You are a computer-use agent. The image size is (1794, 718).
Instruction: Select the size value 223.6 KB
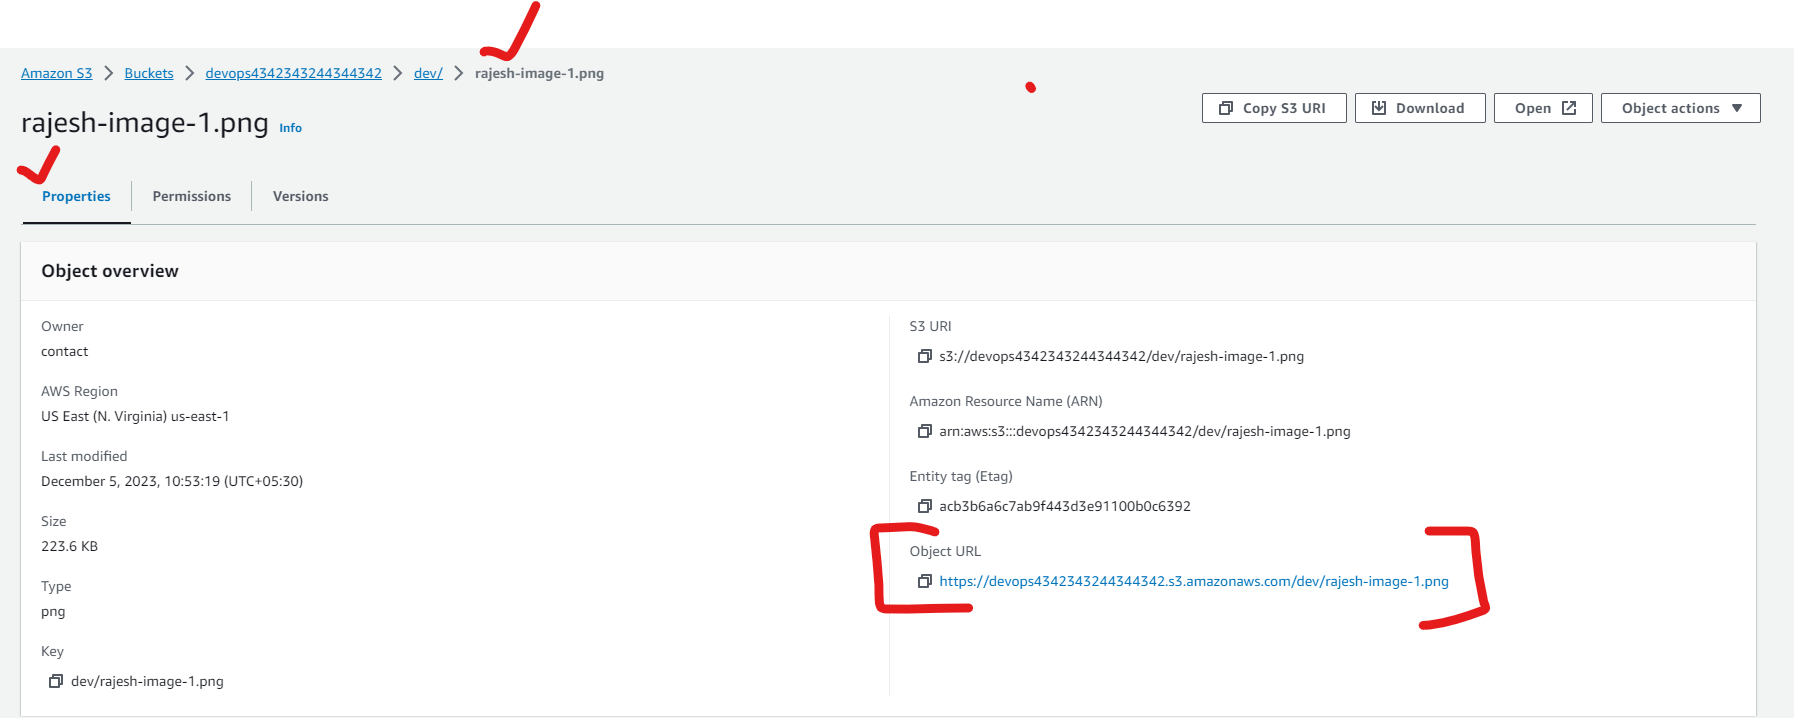coord(70,546)
